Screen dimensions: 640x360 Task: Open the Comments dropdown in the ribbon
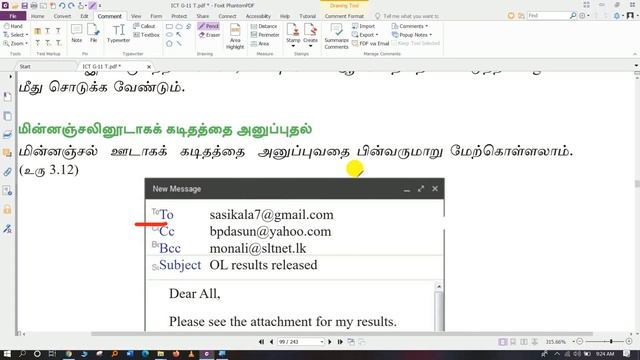click(410, 26)
